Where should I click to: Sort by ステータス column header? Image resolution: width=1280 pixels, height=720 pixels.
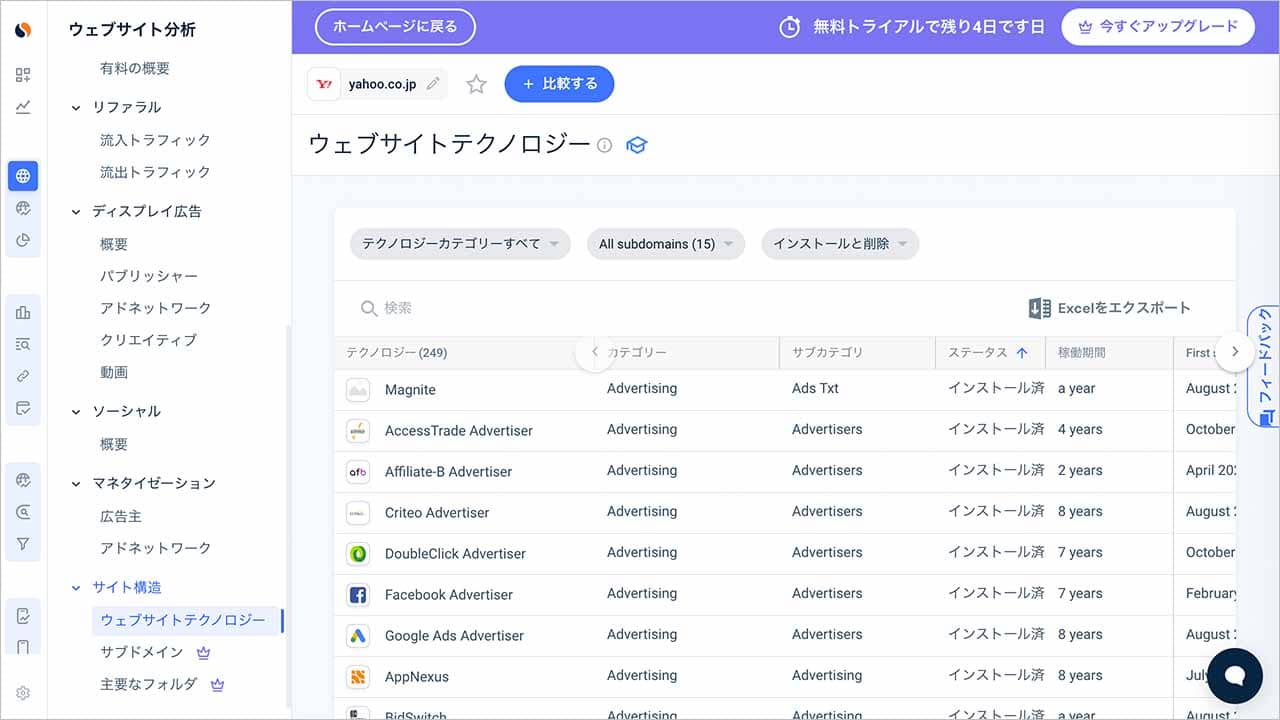click(x=988, y=353)
